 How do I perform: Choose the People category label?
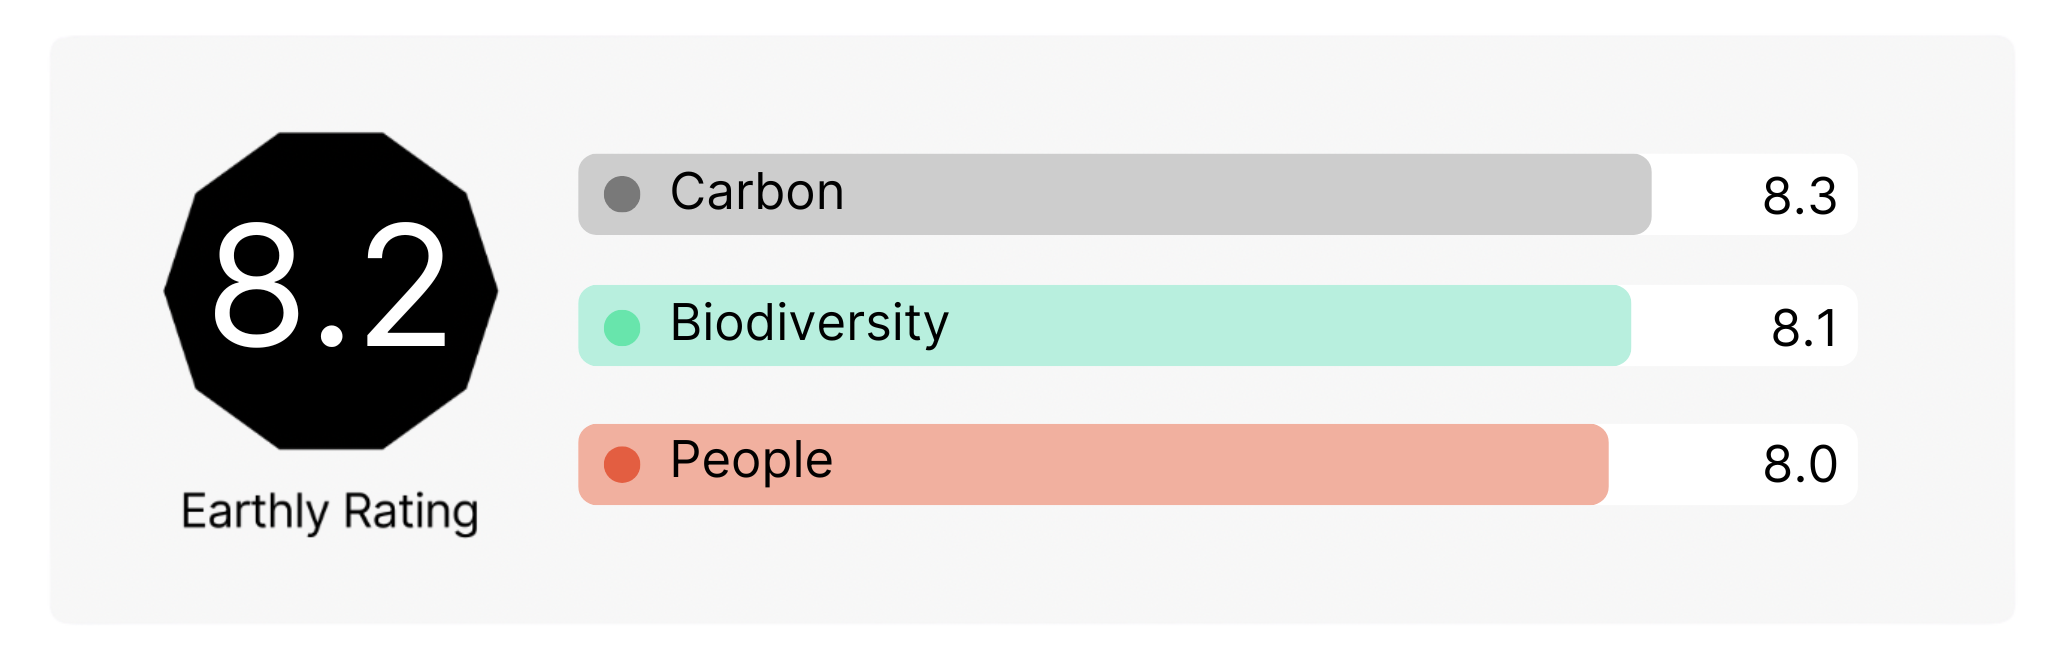tap(751, 461)
